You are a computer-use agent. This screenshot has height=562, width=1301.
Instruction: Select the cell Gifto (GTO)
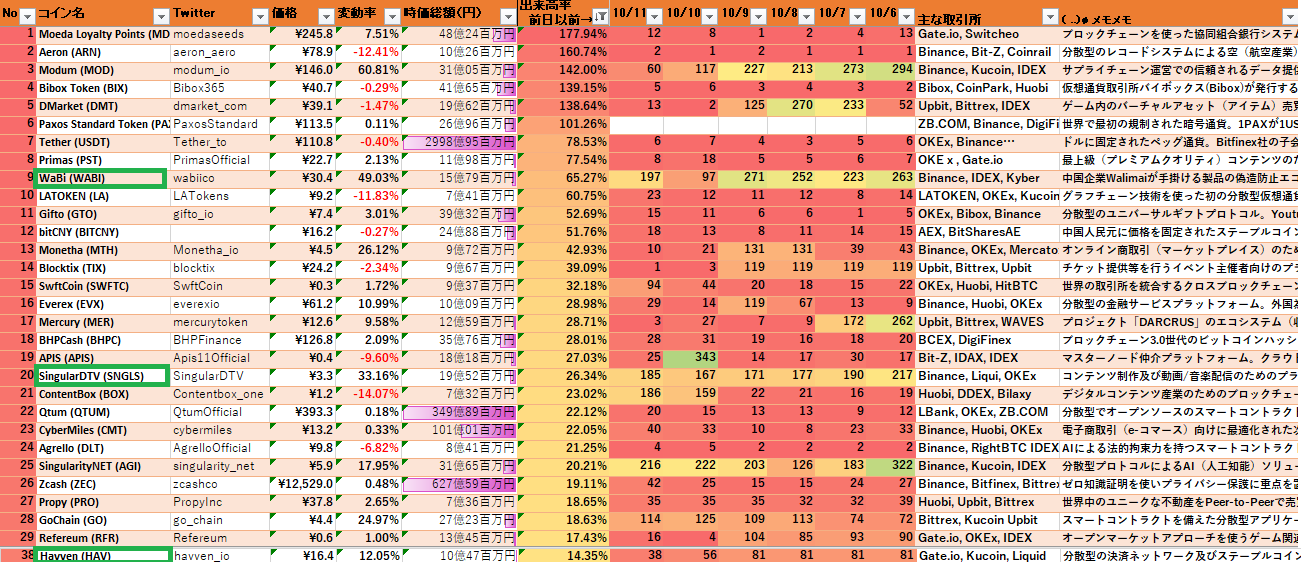coord(103,214)
